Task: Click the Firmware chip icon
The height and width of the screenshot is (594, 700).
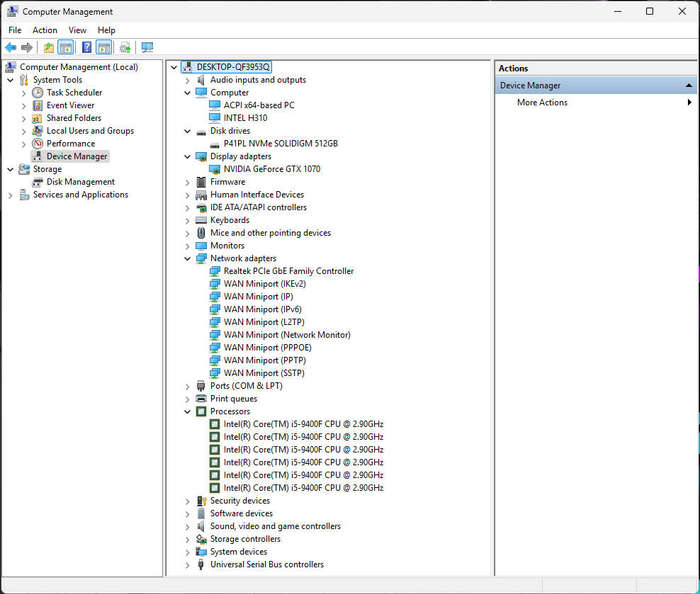Action: click(x=201, y=182)
